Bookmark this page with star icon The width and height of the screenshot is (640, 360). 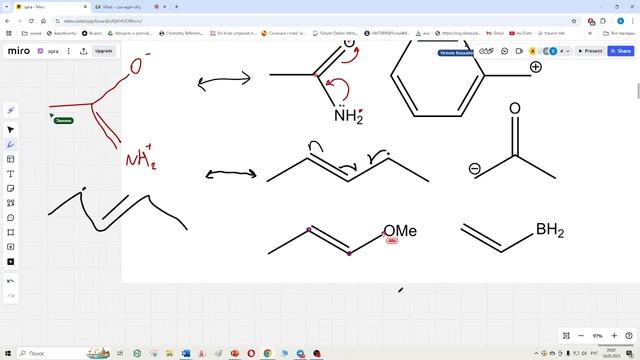tap(574, 21)
